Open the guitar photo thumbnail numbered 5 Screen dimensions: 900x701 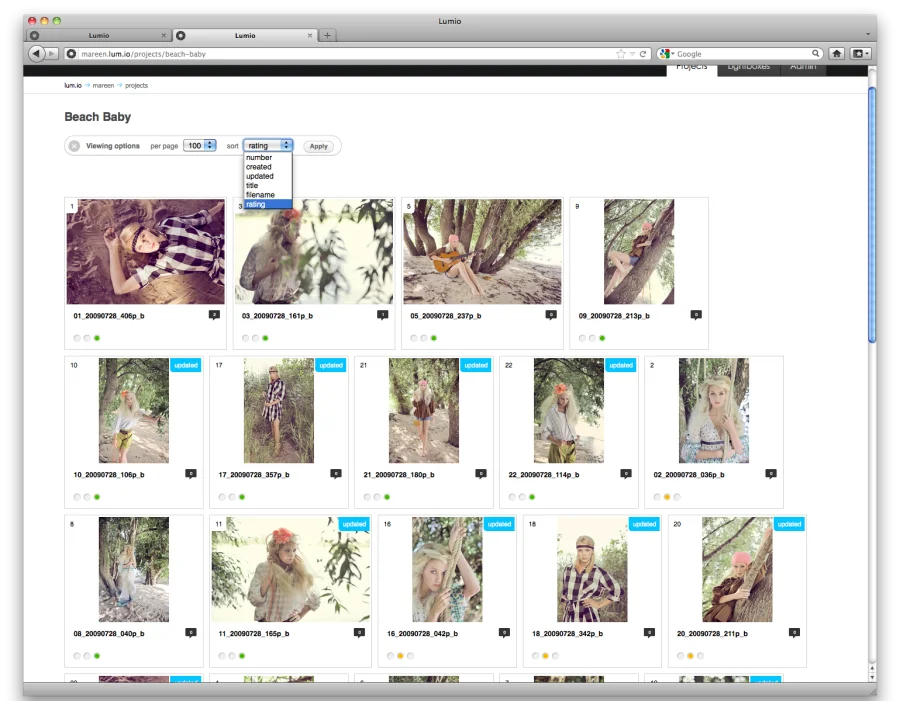tap(482, 252)
